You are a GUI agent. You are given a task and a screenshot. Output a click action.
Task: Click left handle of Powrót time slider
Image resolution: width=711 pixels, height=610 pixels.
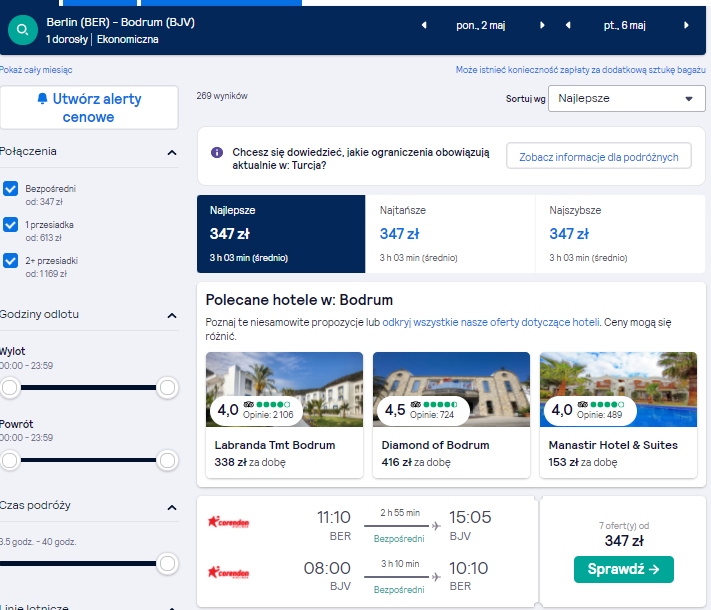10,460
